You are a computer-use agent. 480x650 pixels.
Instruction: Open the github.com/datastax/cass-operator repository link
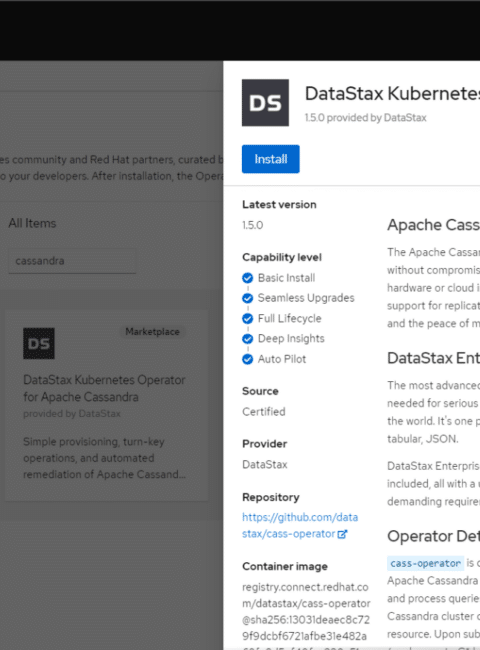tap(300, 525)
